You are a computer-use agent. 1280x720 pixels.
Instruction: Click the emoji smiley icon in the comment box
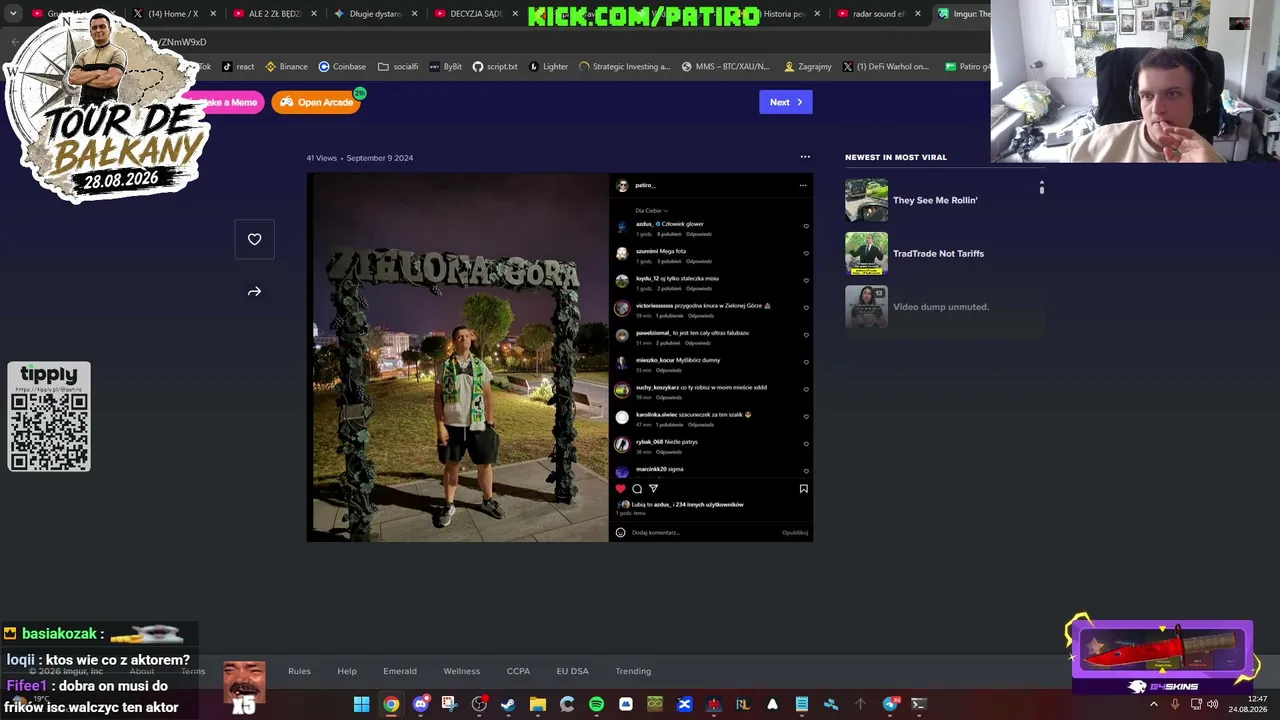point(620,533)
